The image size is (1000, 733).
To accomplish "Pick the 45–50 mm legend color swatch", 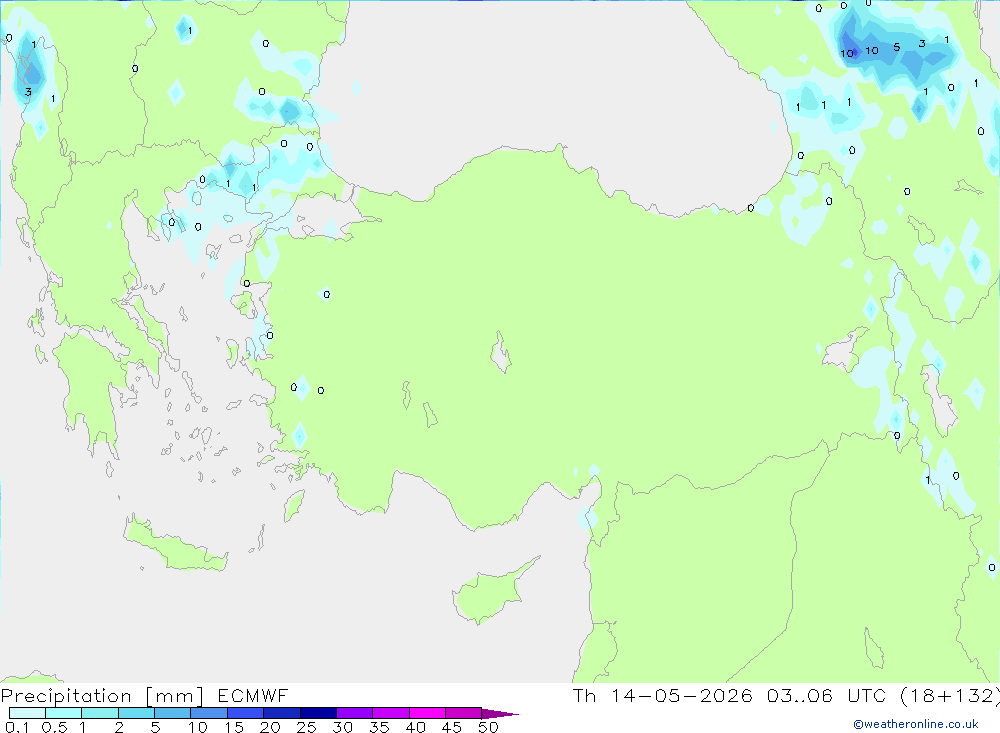I will (464, 713).
